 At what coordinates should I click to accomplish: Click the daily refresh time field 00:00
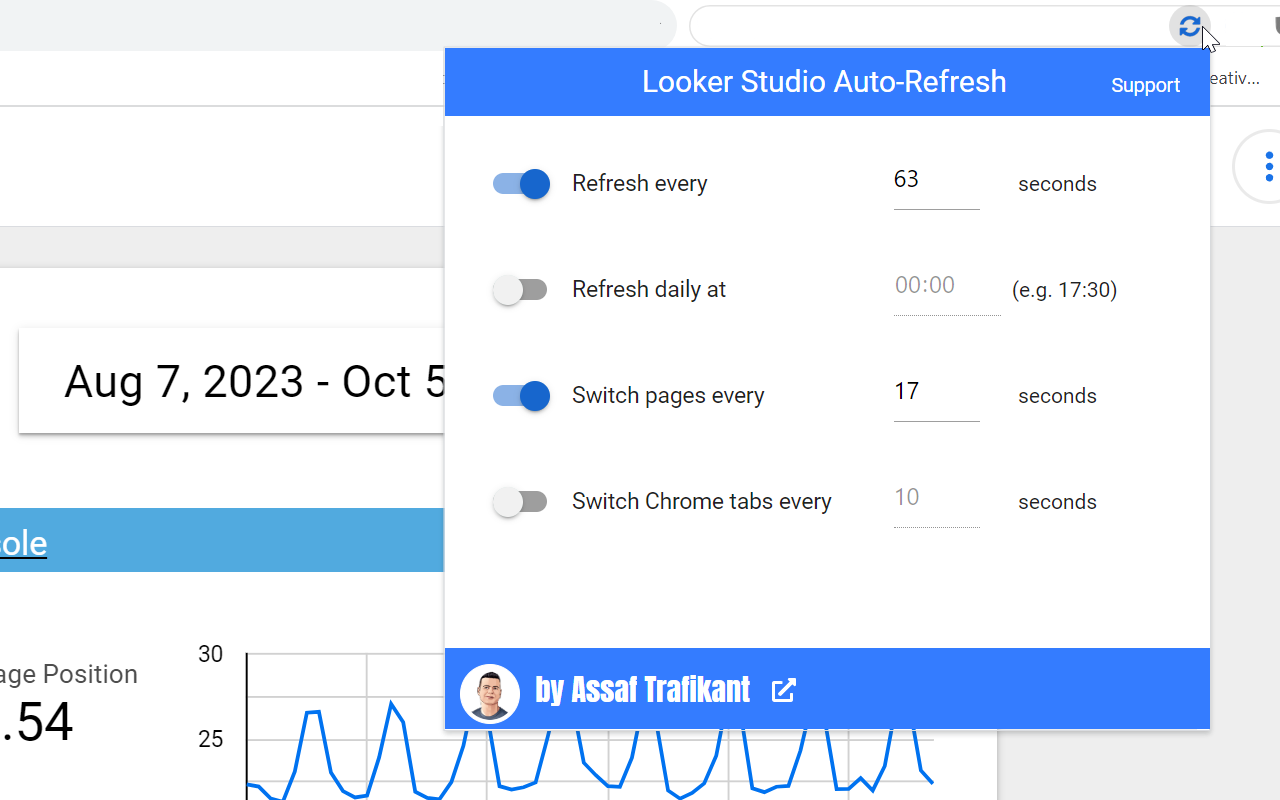click(945, 287)
